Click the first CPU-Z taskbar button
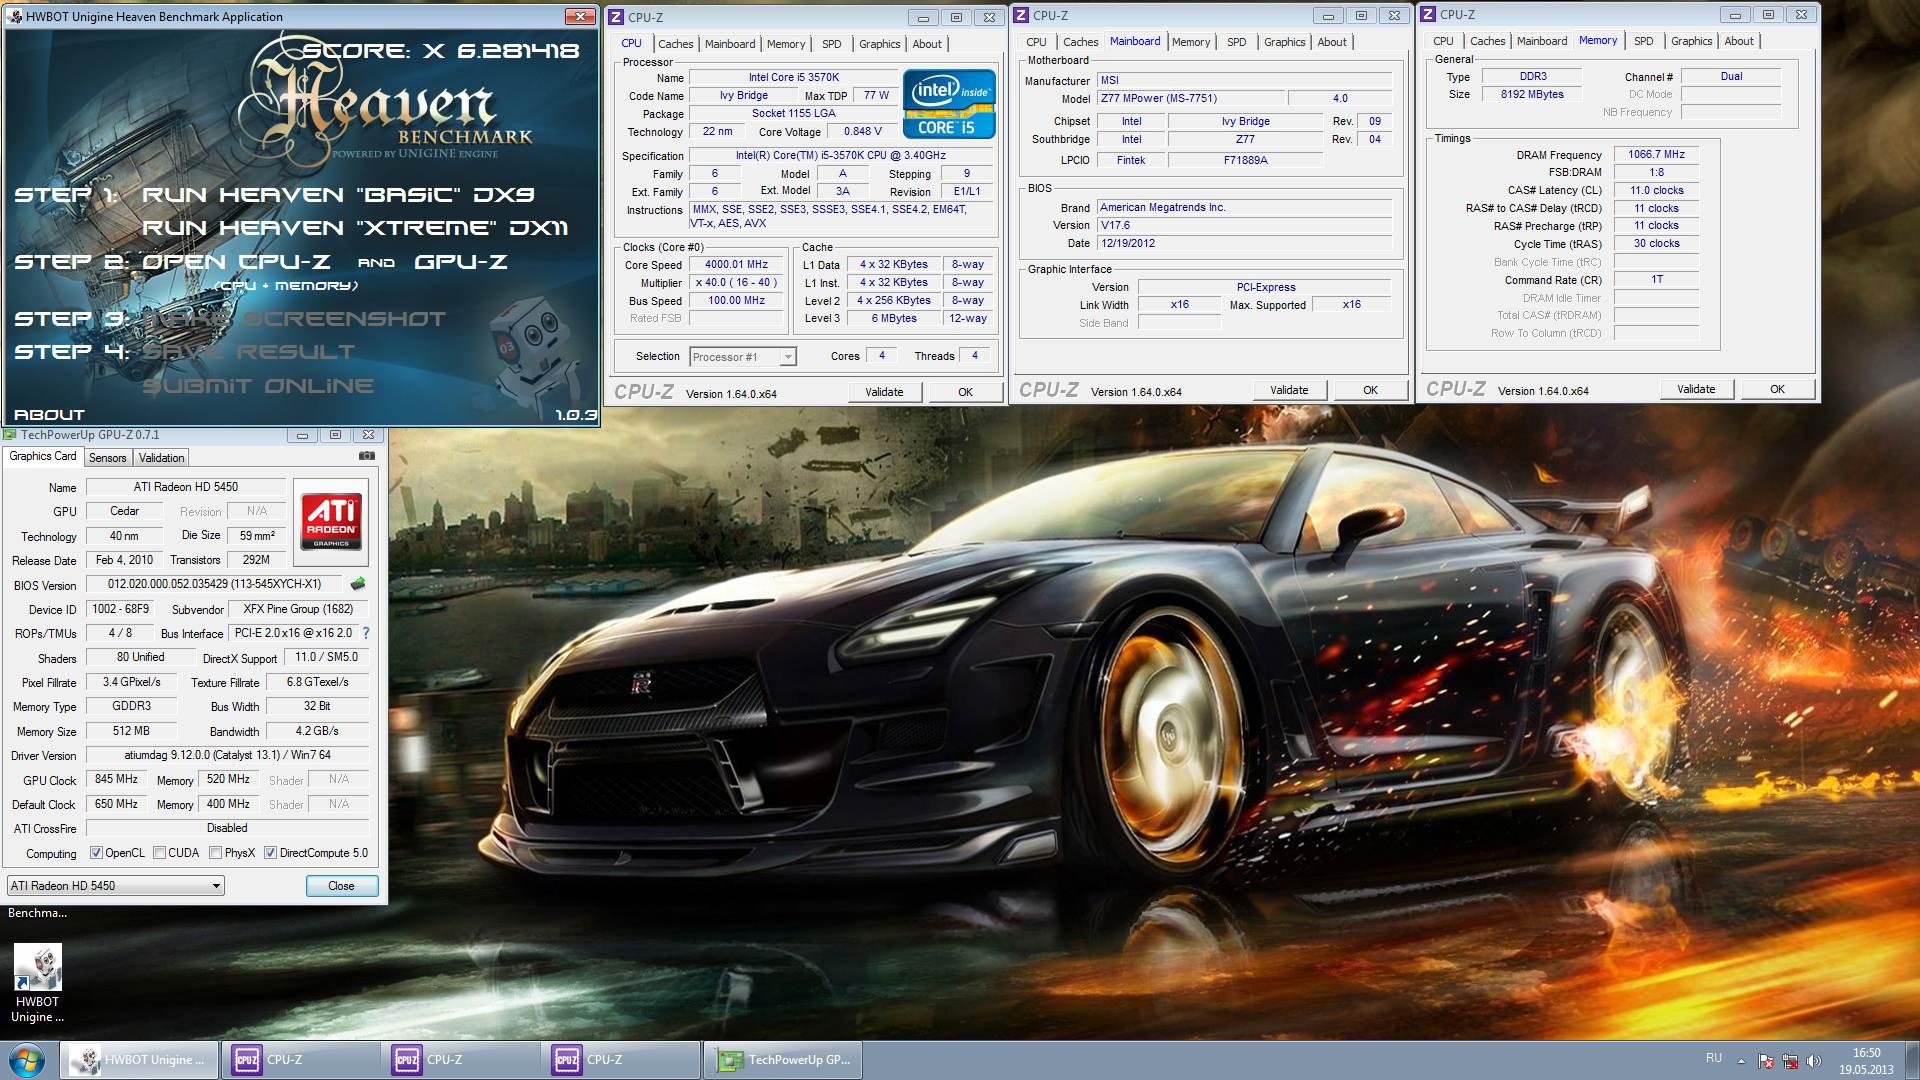The height and width of the screenshot is (1080, 1920). click(x=299, y=1060)
